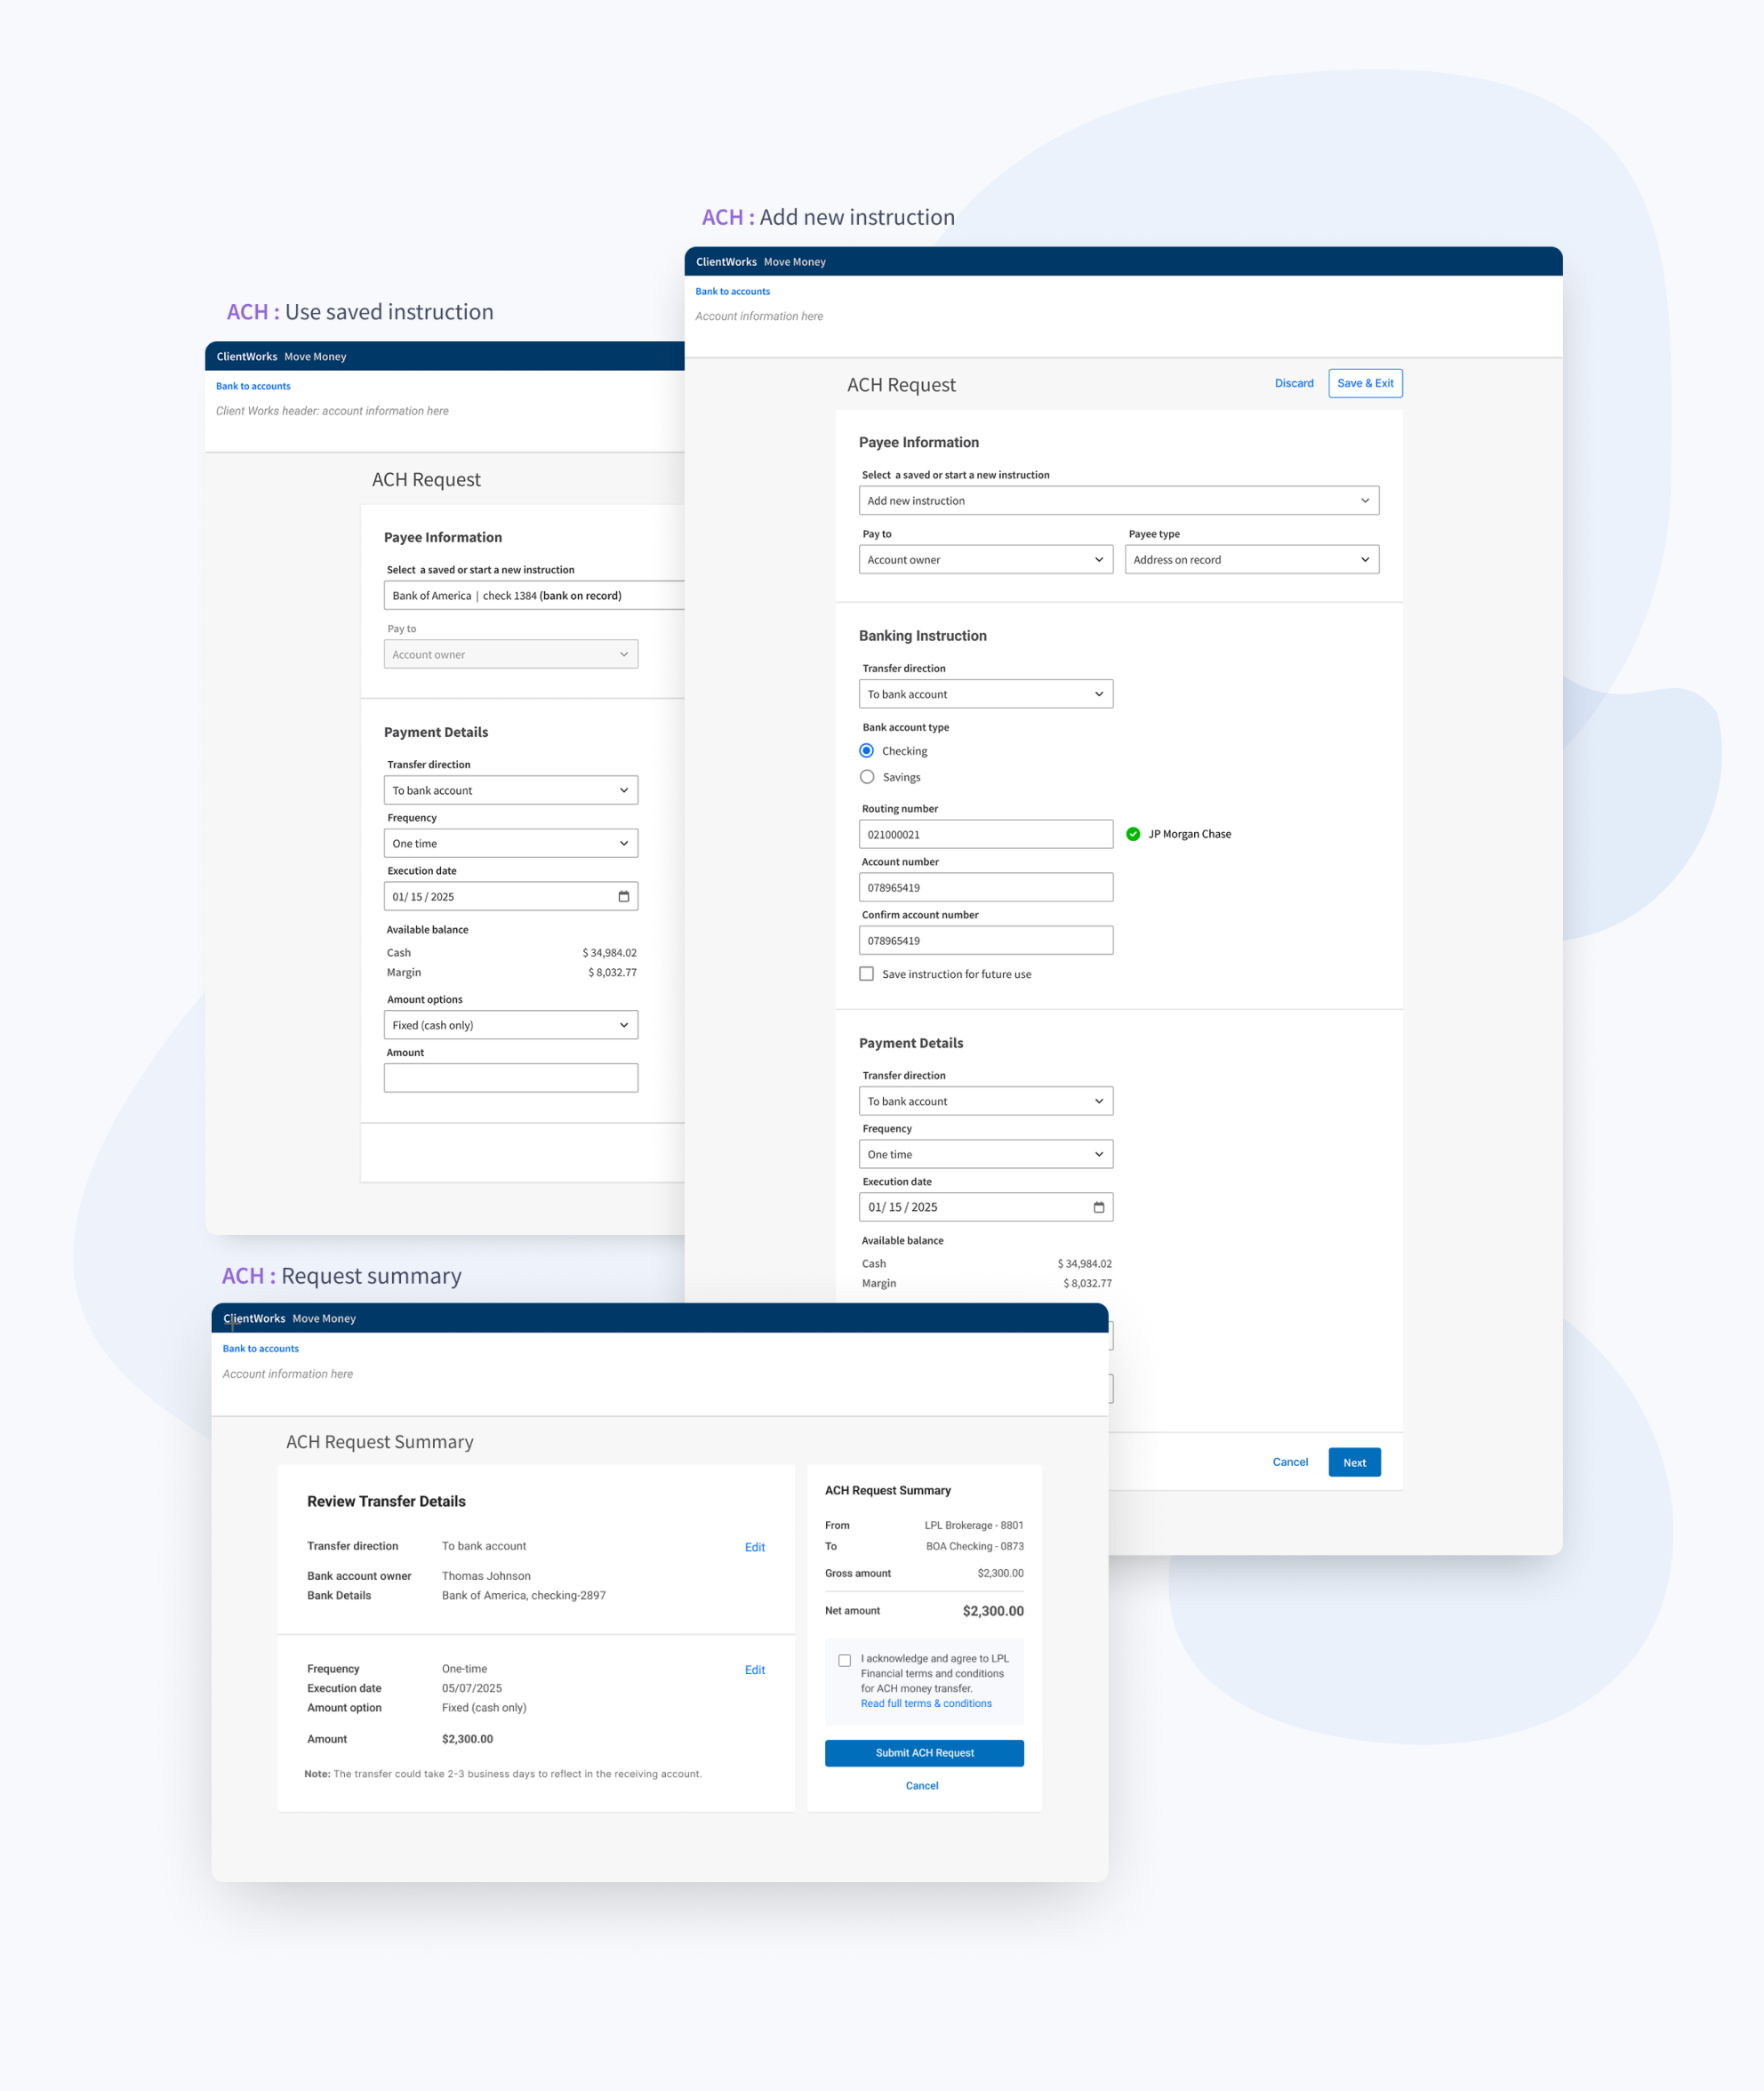Screen dimensions: 1764x2091
Task: Click Bank to accounts breadcrumb in summary window
Action: click(260, 1348)
